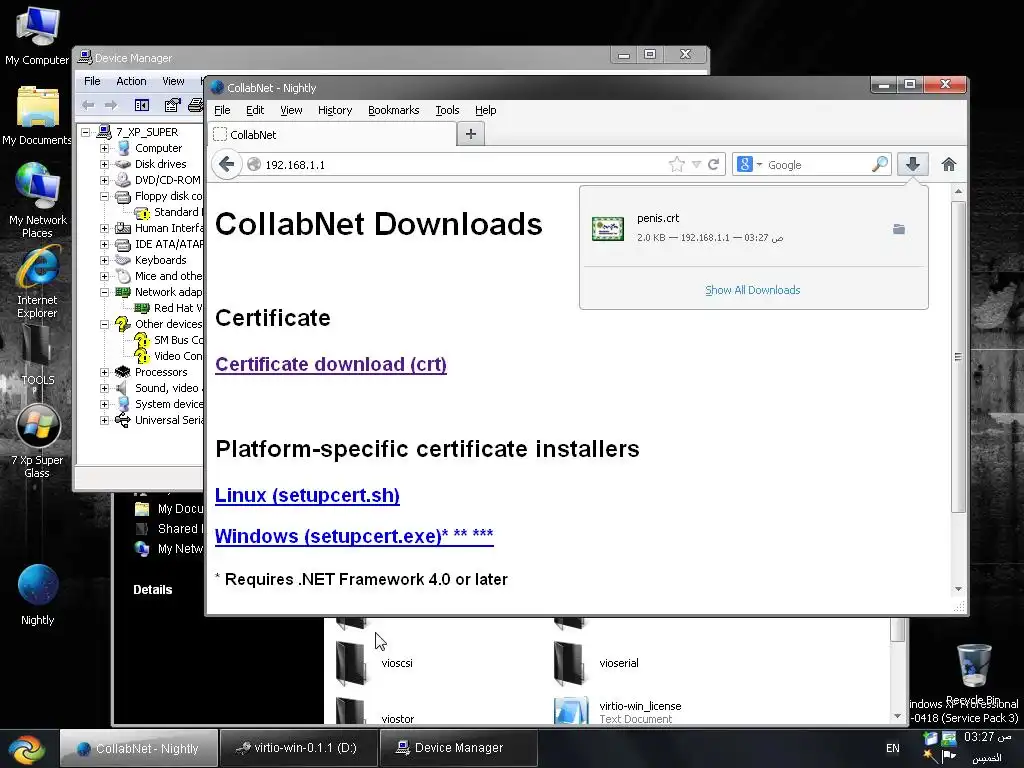Click the Start orb button

point(26,748)
